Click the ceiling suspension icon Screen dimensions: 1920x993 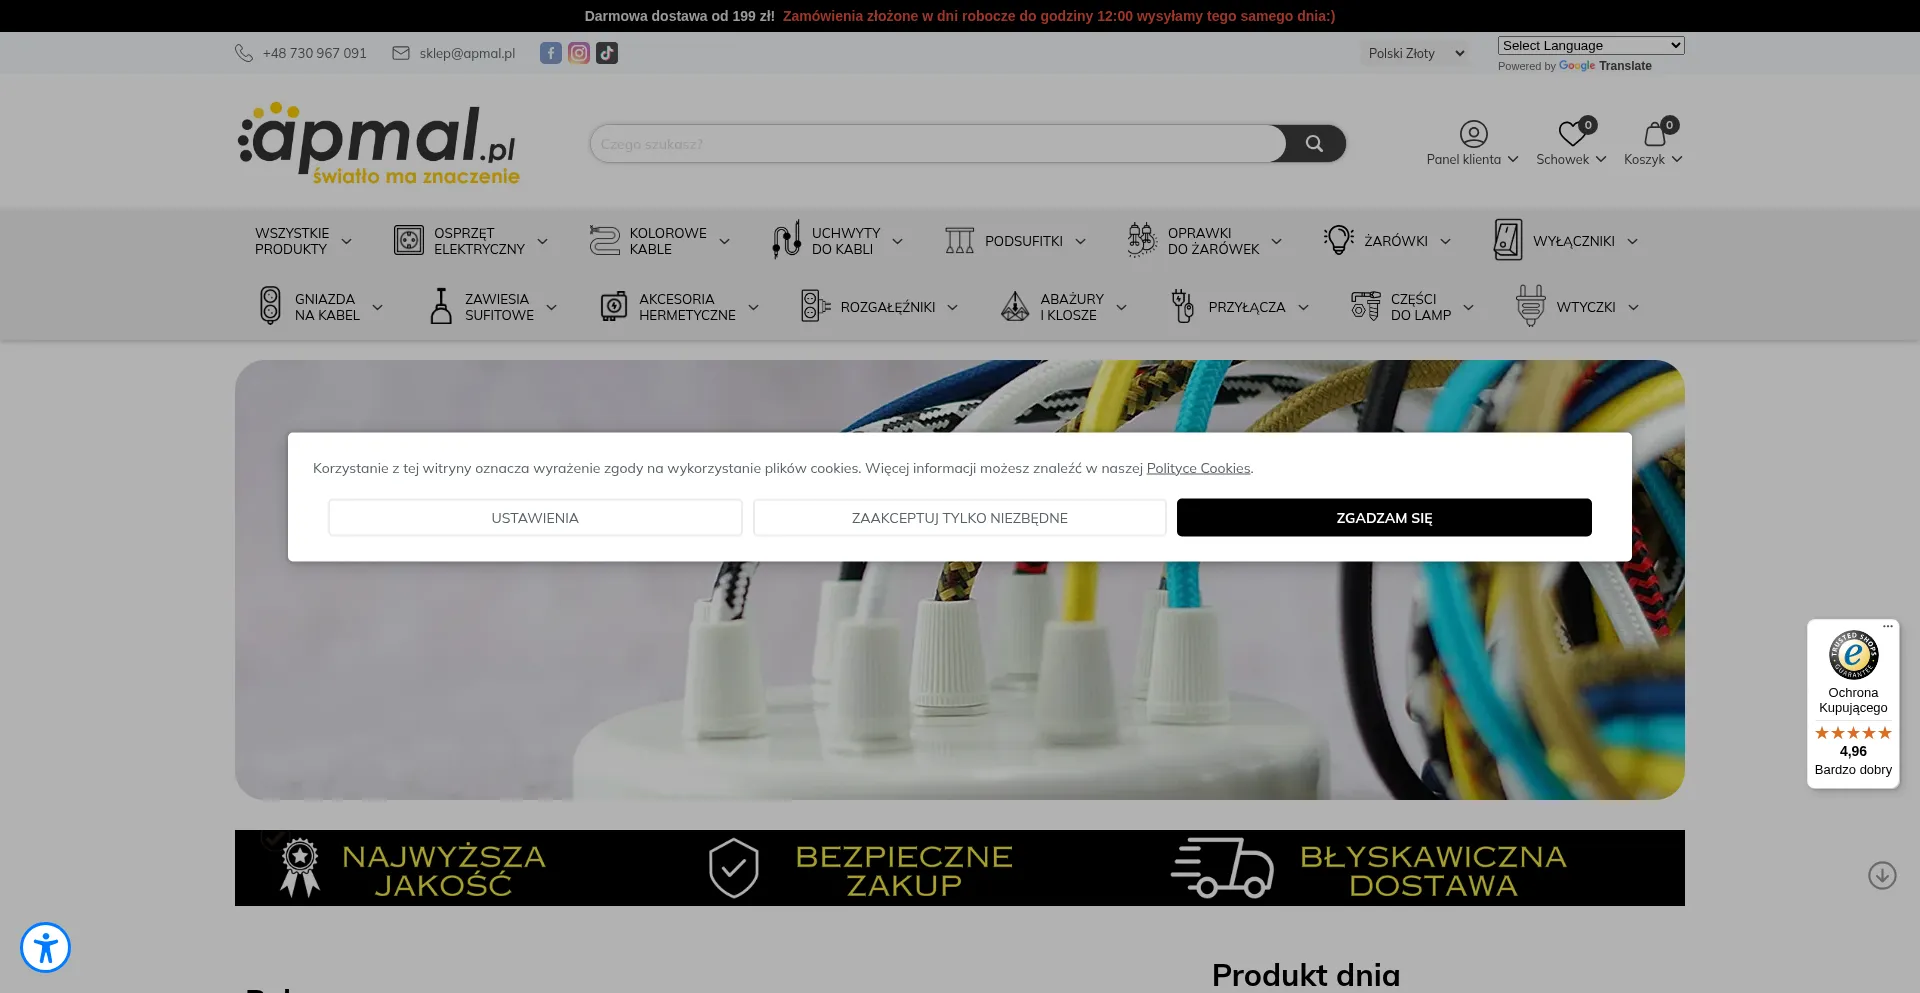click(x=441, y=306)
